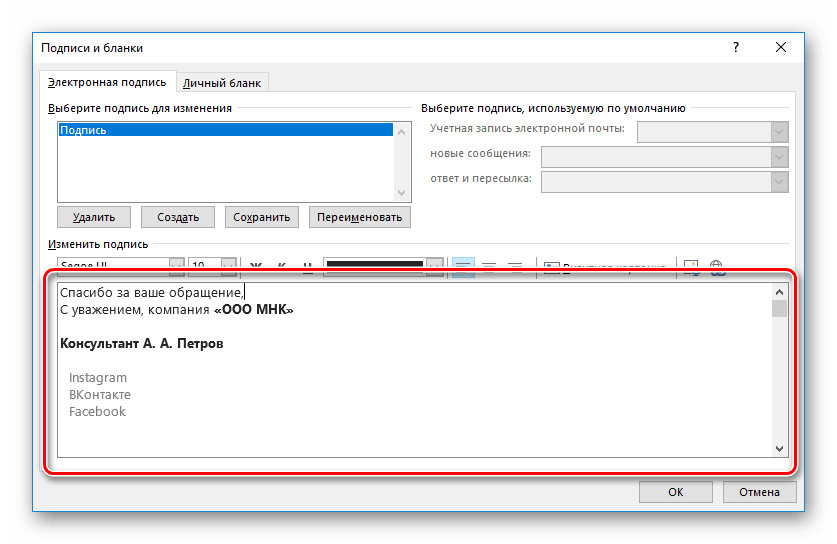Toggle bold formatting in signature toolbar
Image resolution: width=837 pixels, height=544 pixels.
(255, 266)
